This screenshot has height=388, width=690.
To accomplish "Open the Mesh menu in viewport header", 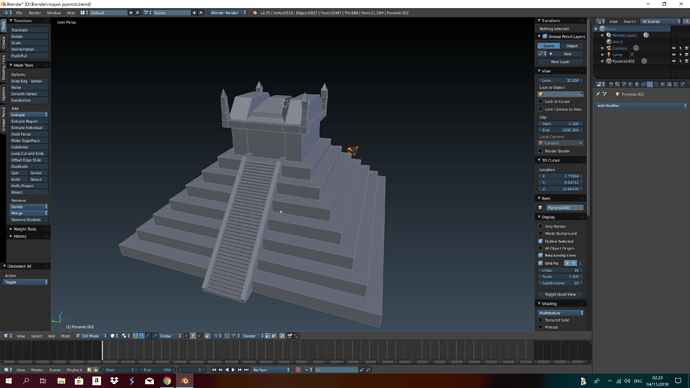I will click(x=65, y=336).
